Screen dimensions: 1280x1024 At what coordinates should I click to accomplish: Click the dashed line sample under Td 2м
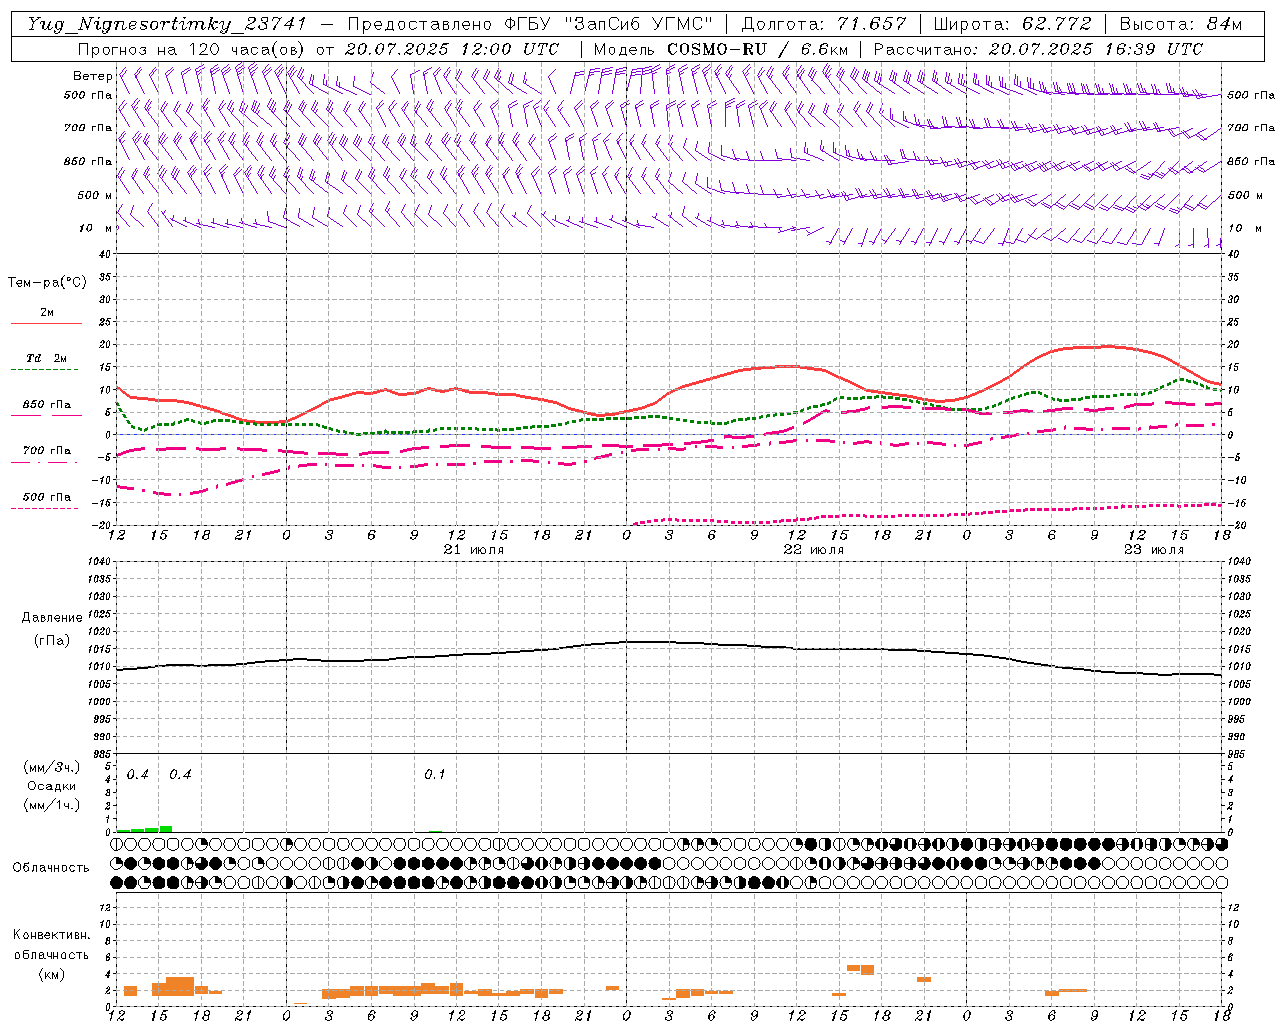point(44,370)
